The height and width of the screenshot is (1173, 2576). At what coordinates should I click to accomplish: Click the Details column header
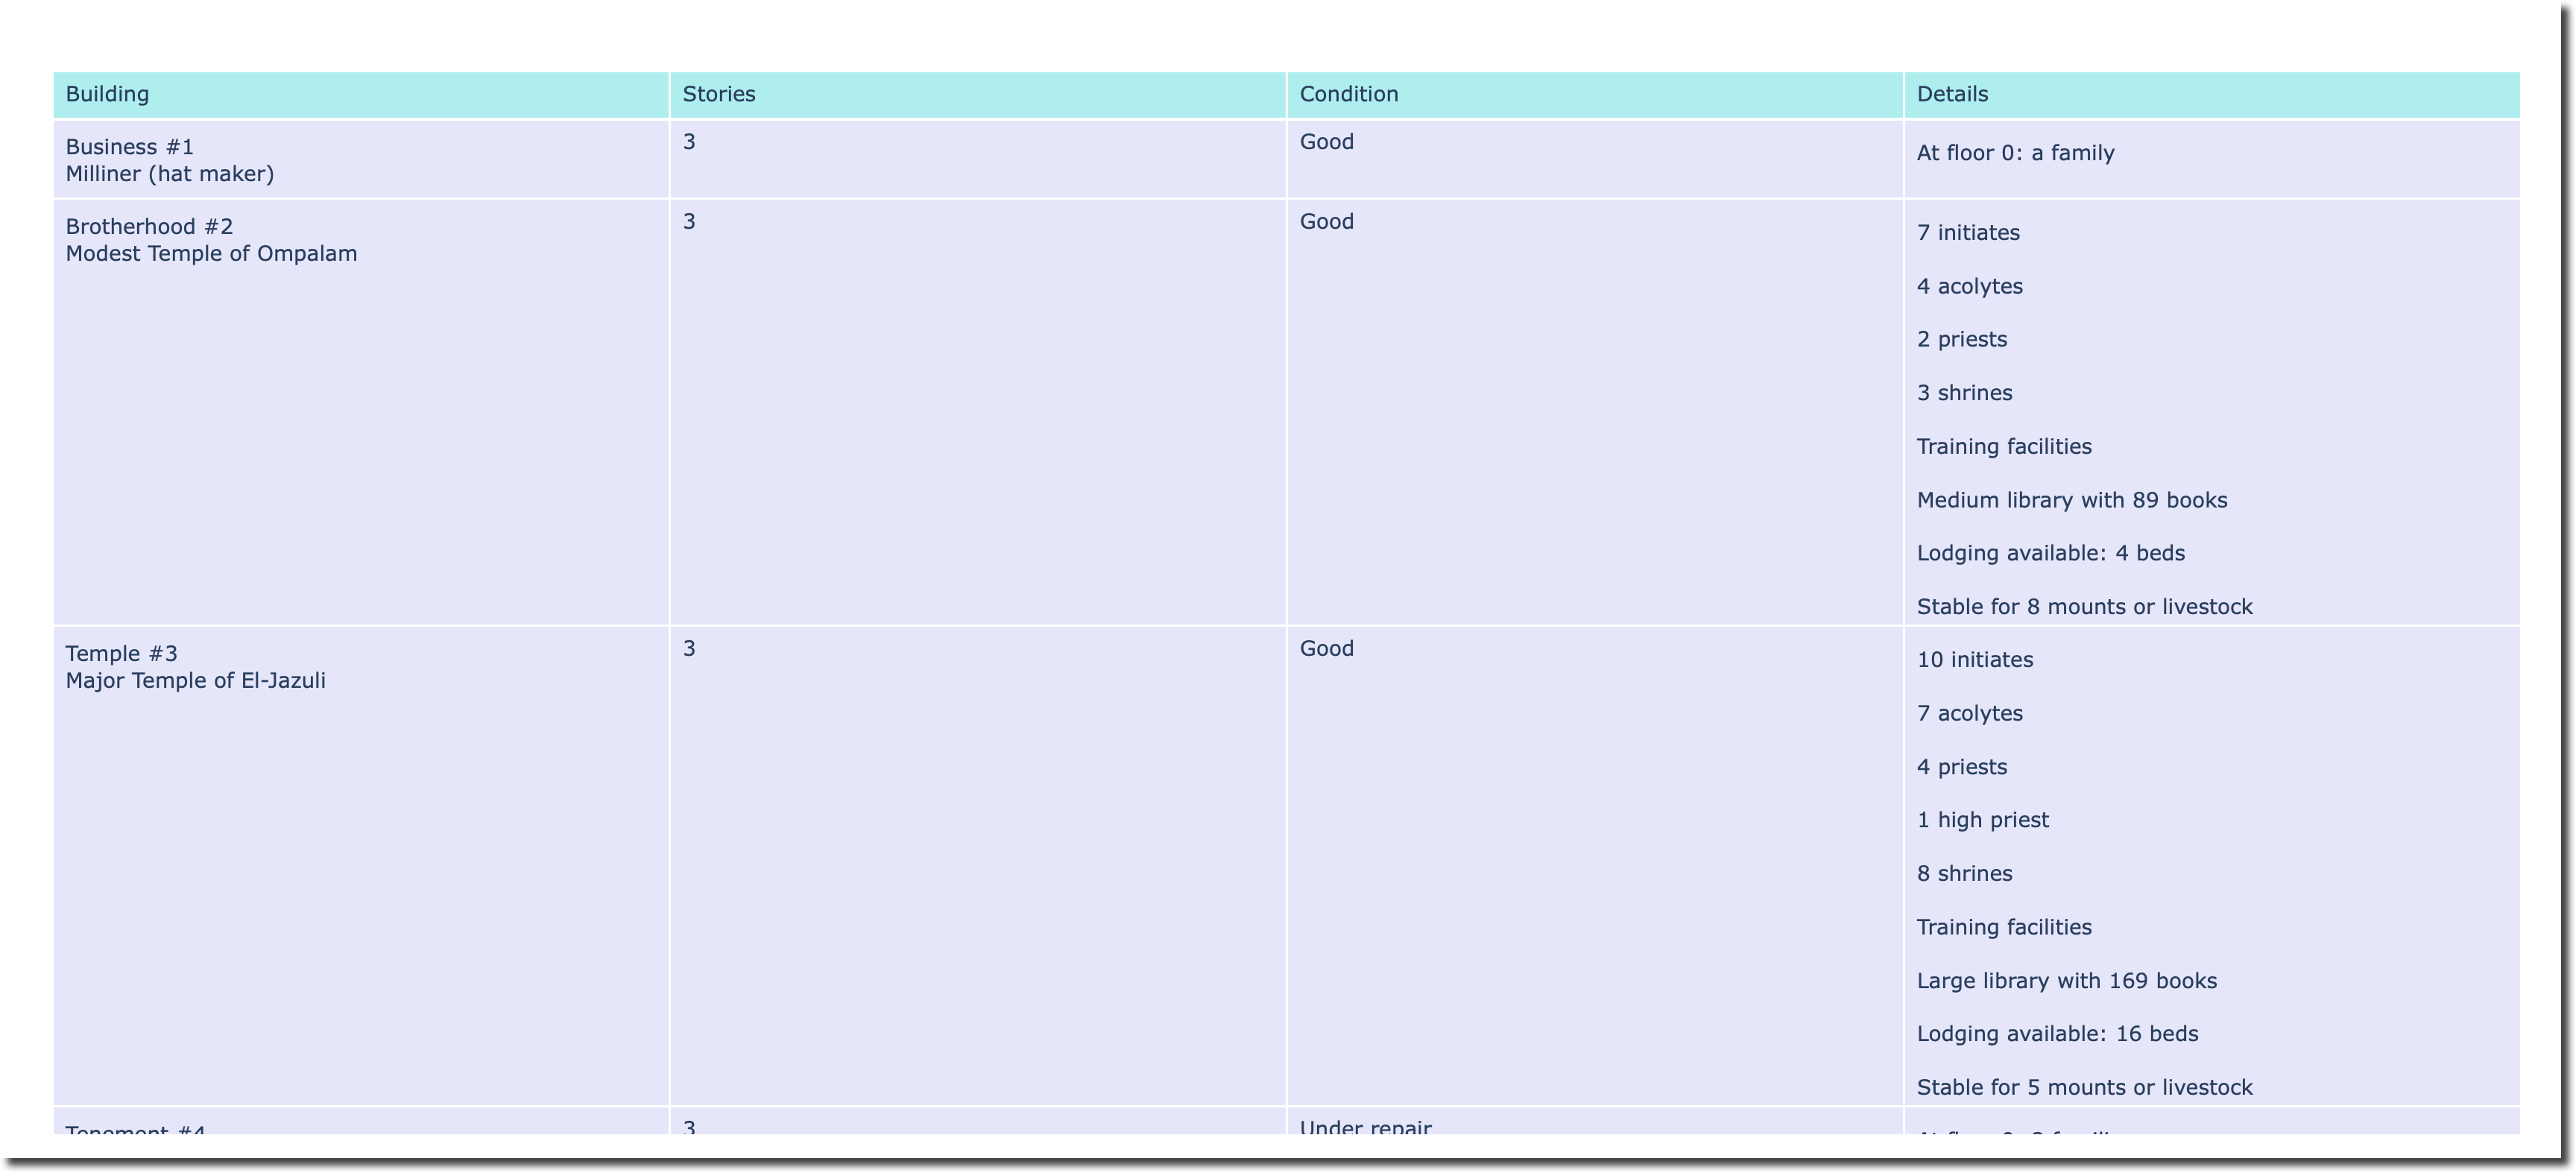(x=1951, y=94)
